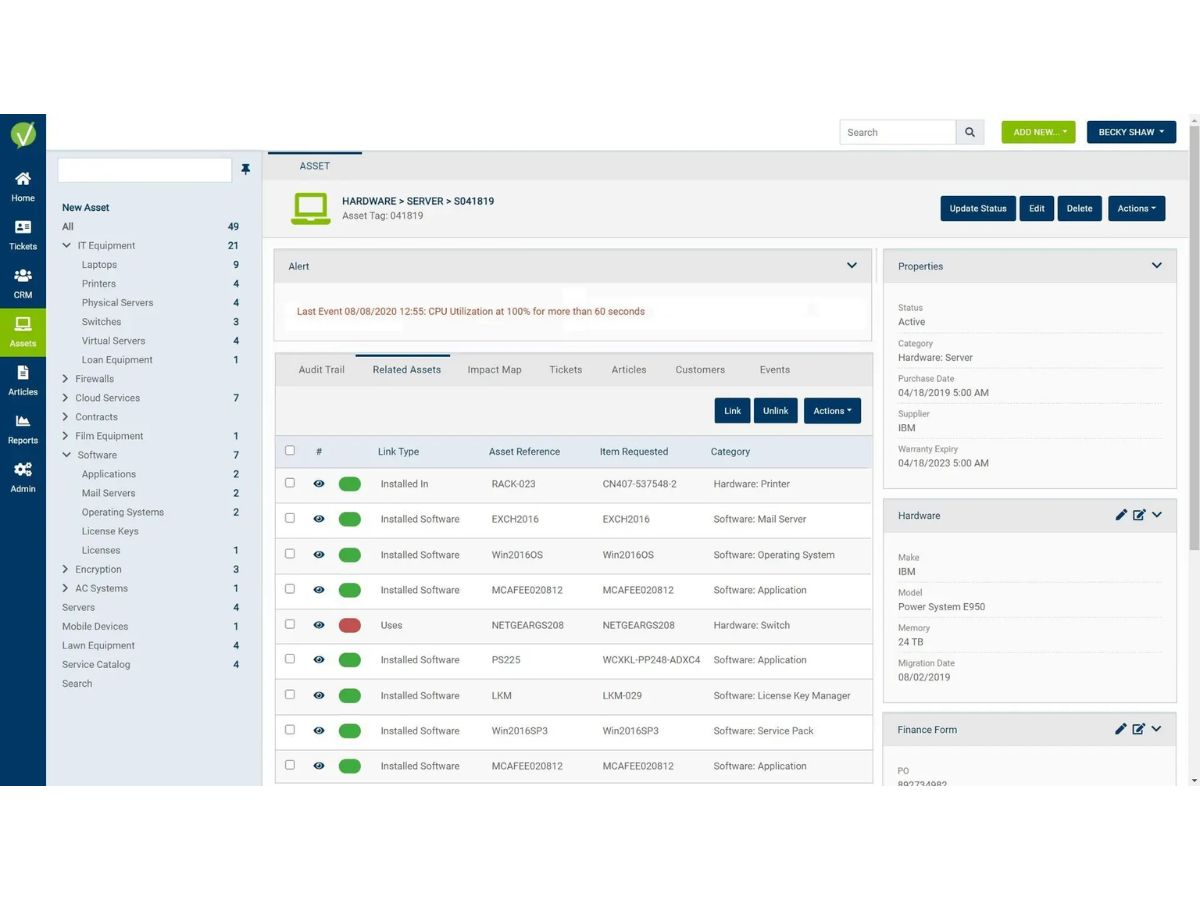Collapse the Properties panel chevron
The width and height of the screenshot is (1200, 900).
[1157, 266]
